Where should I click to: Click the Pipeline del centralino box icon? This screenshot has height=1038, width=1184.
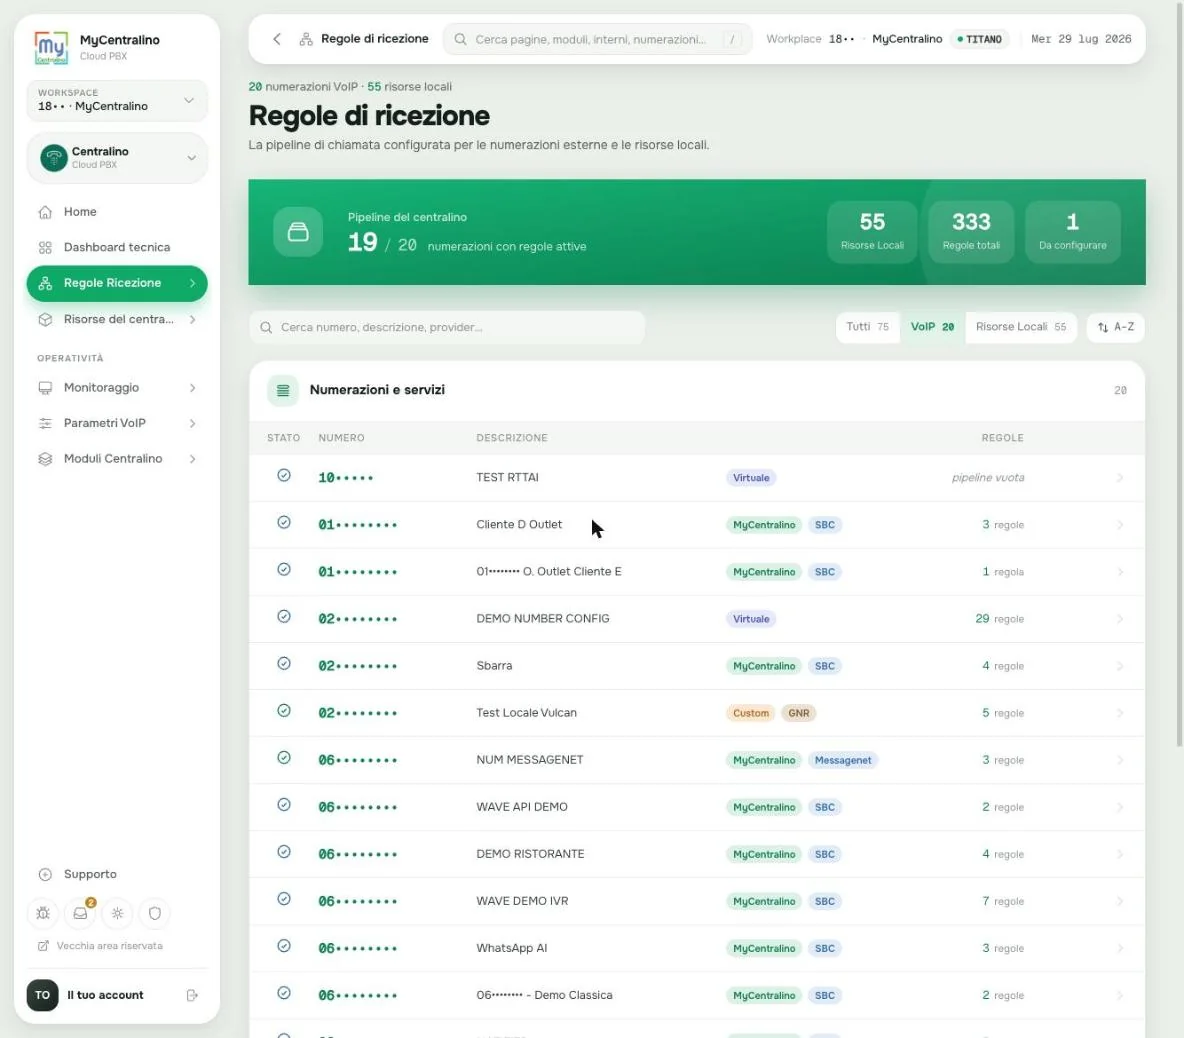[298, 232]
